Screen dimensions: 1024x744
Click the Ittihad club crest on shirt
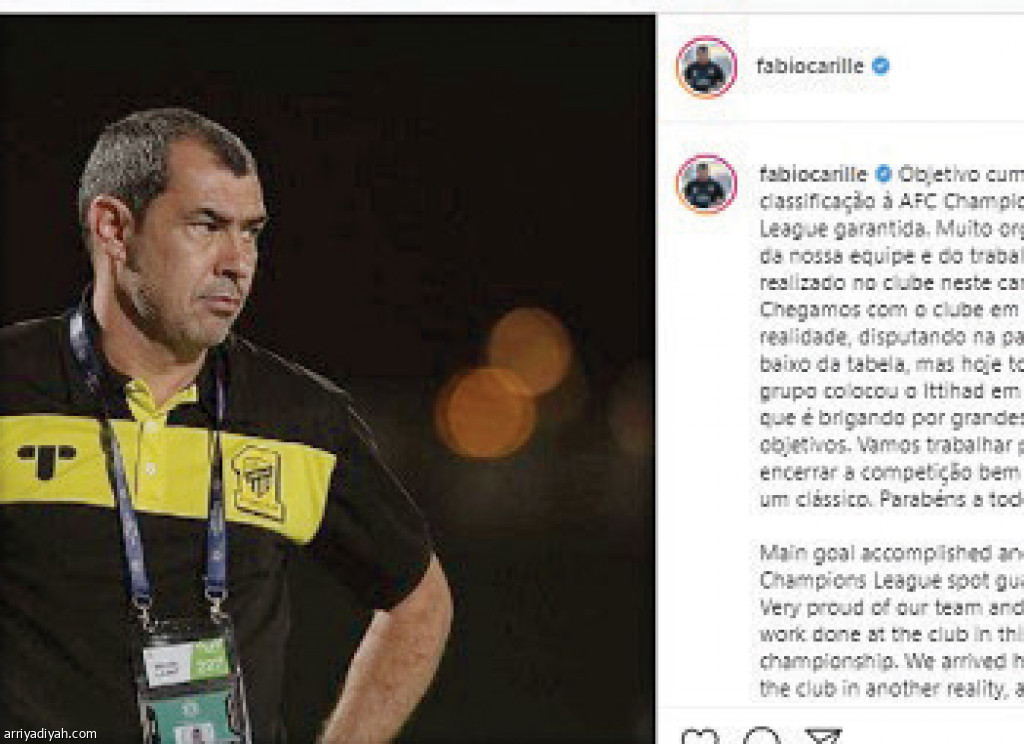click(x=258, y=483)
